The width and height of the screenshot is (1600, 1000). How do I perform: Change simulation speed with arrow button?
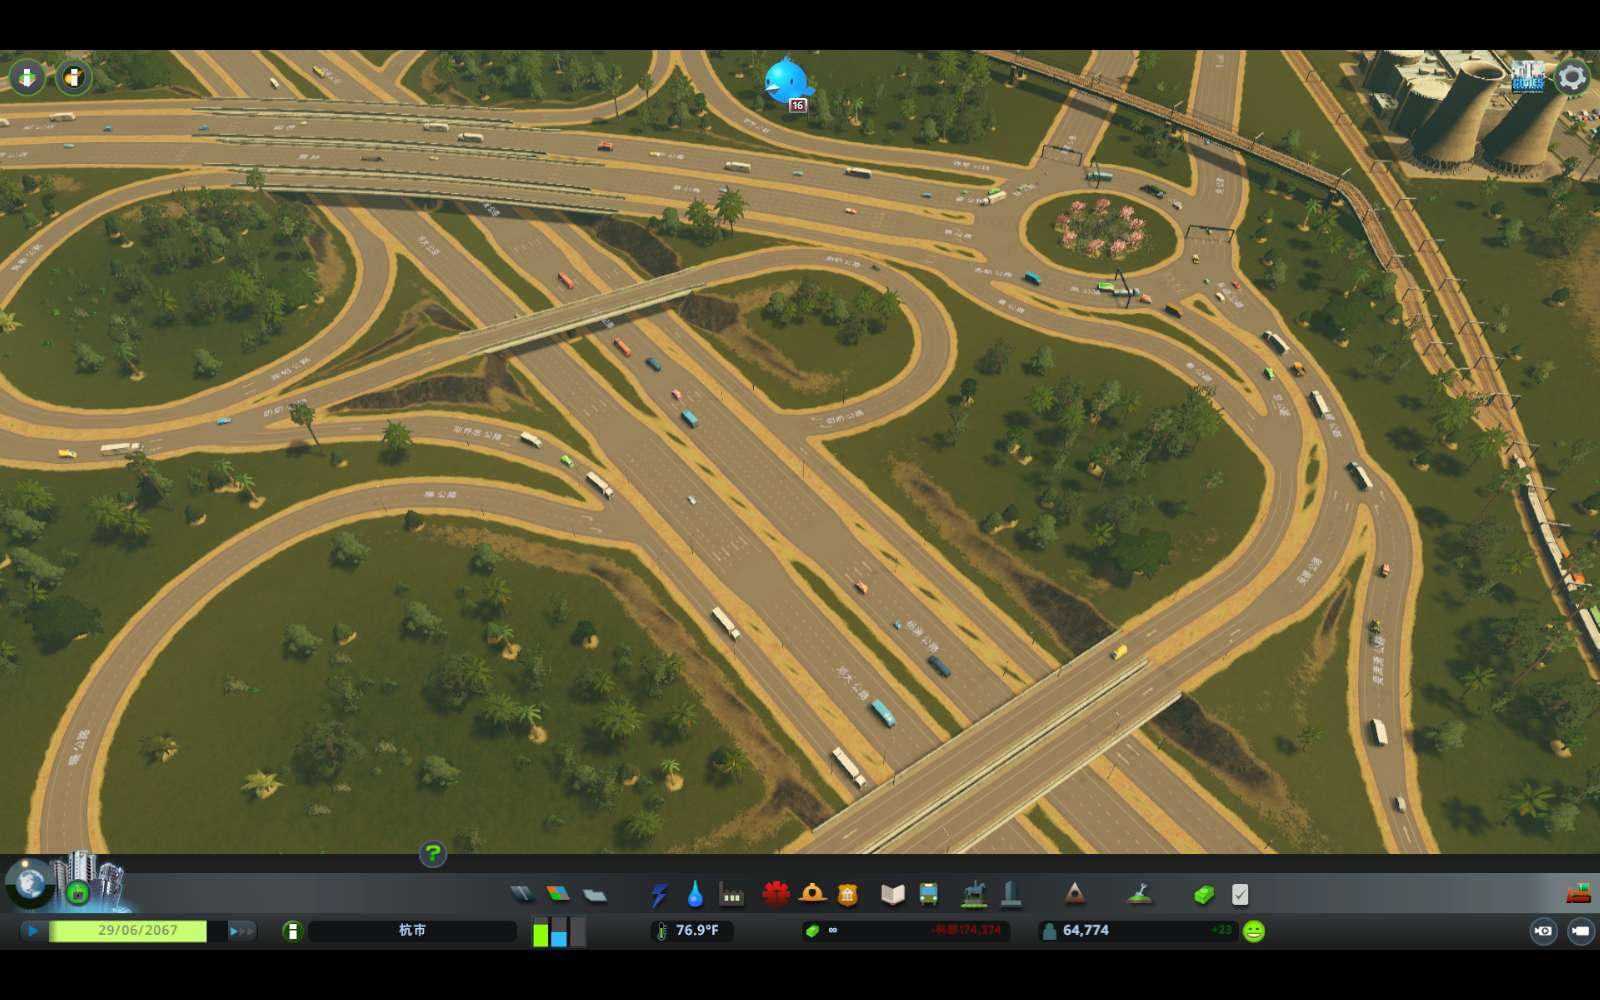(241, 931)
